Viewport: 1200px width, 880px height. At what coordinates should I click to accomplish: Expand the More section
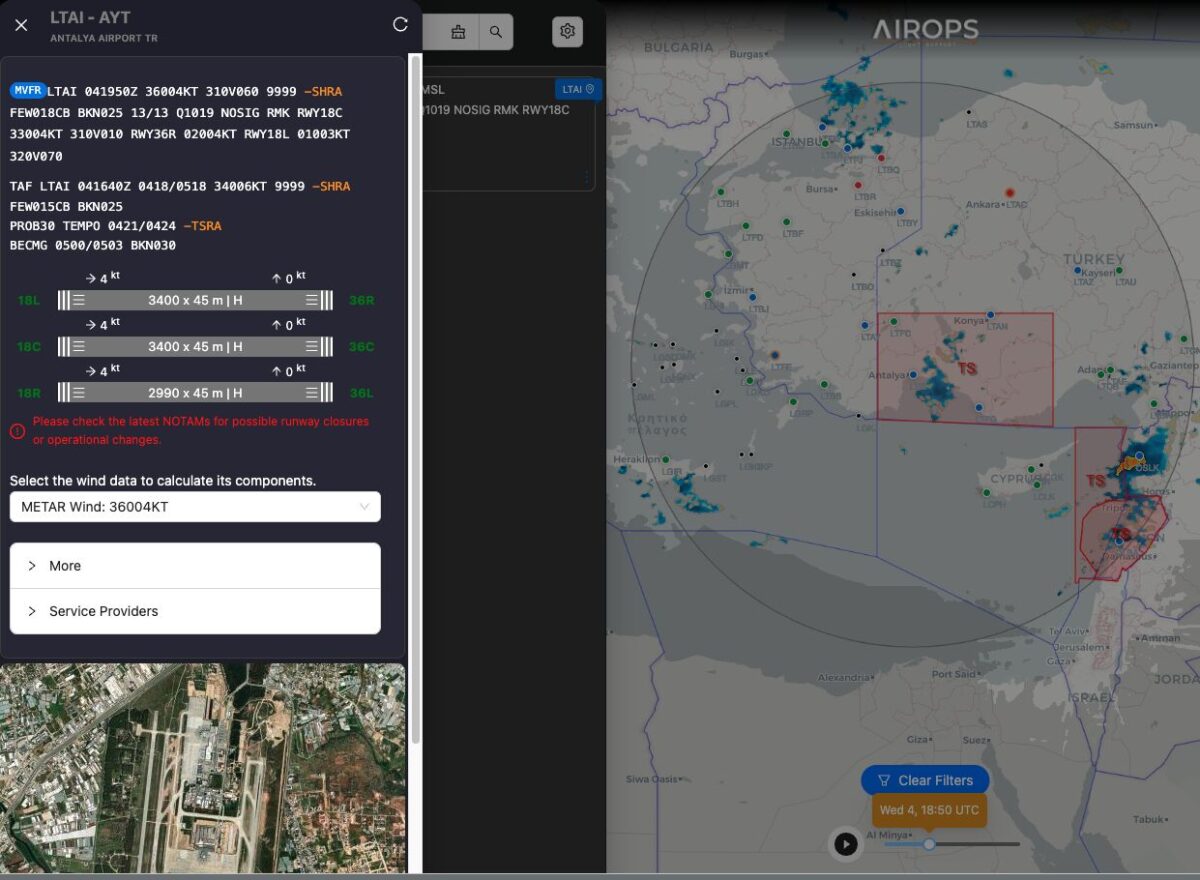tap(195, 566)
